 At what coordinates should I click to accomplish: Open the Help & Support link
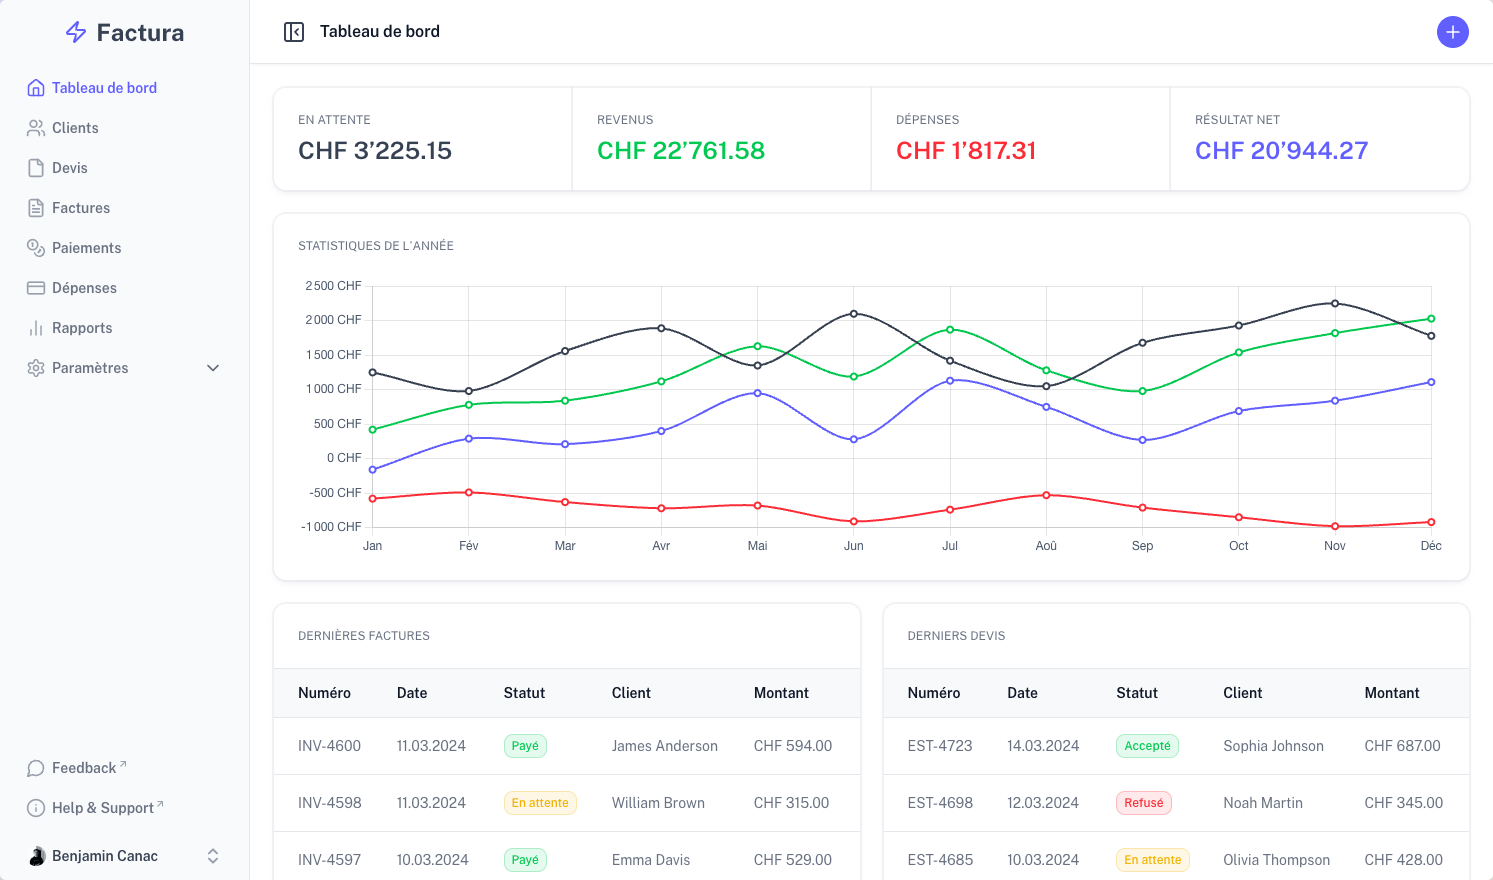coord(103,808)
